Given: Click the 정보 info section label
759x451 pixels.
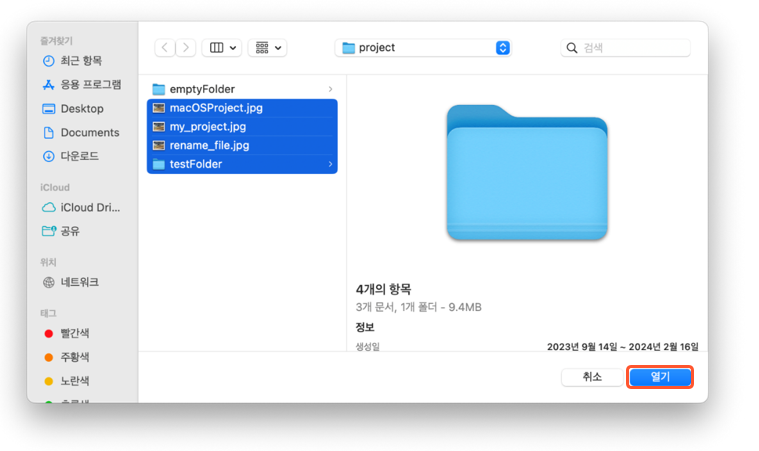Looking at the screenshot, I should click(365, 327).
